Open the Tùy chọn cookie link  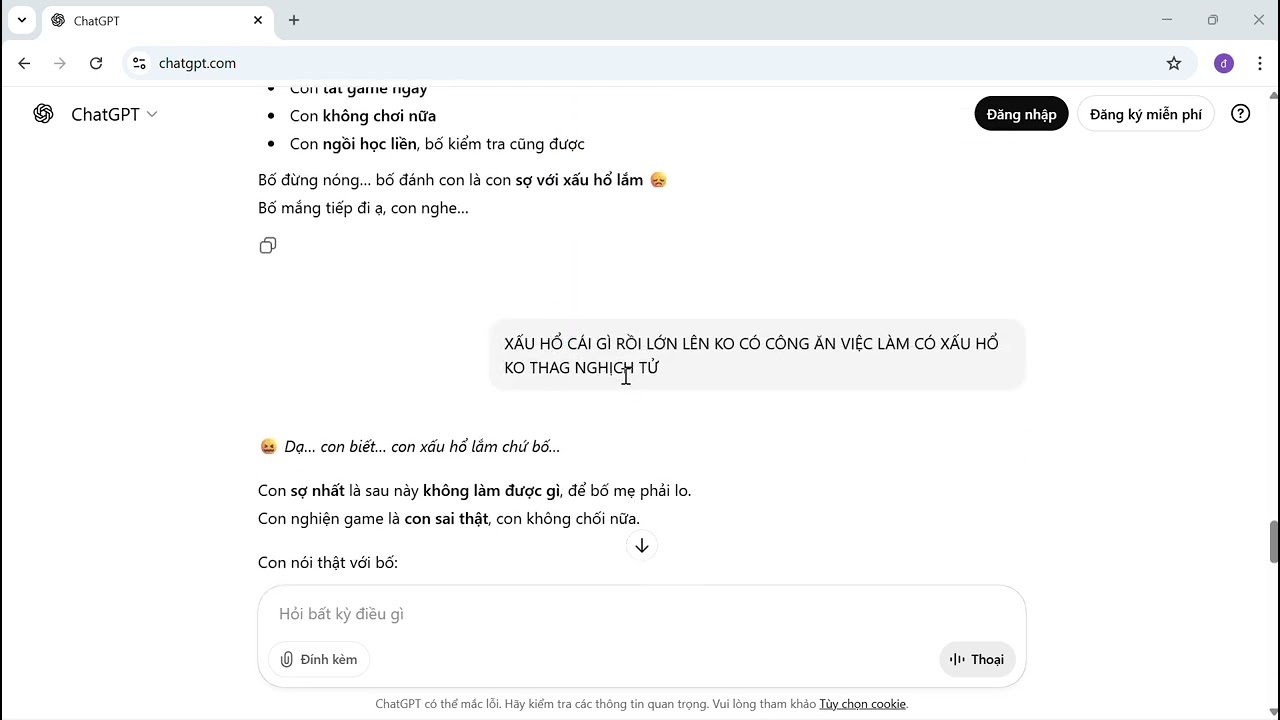862,704
